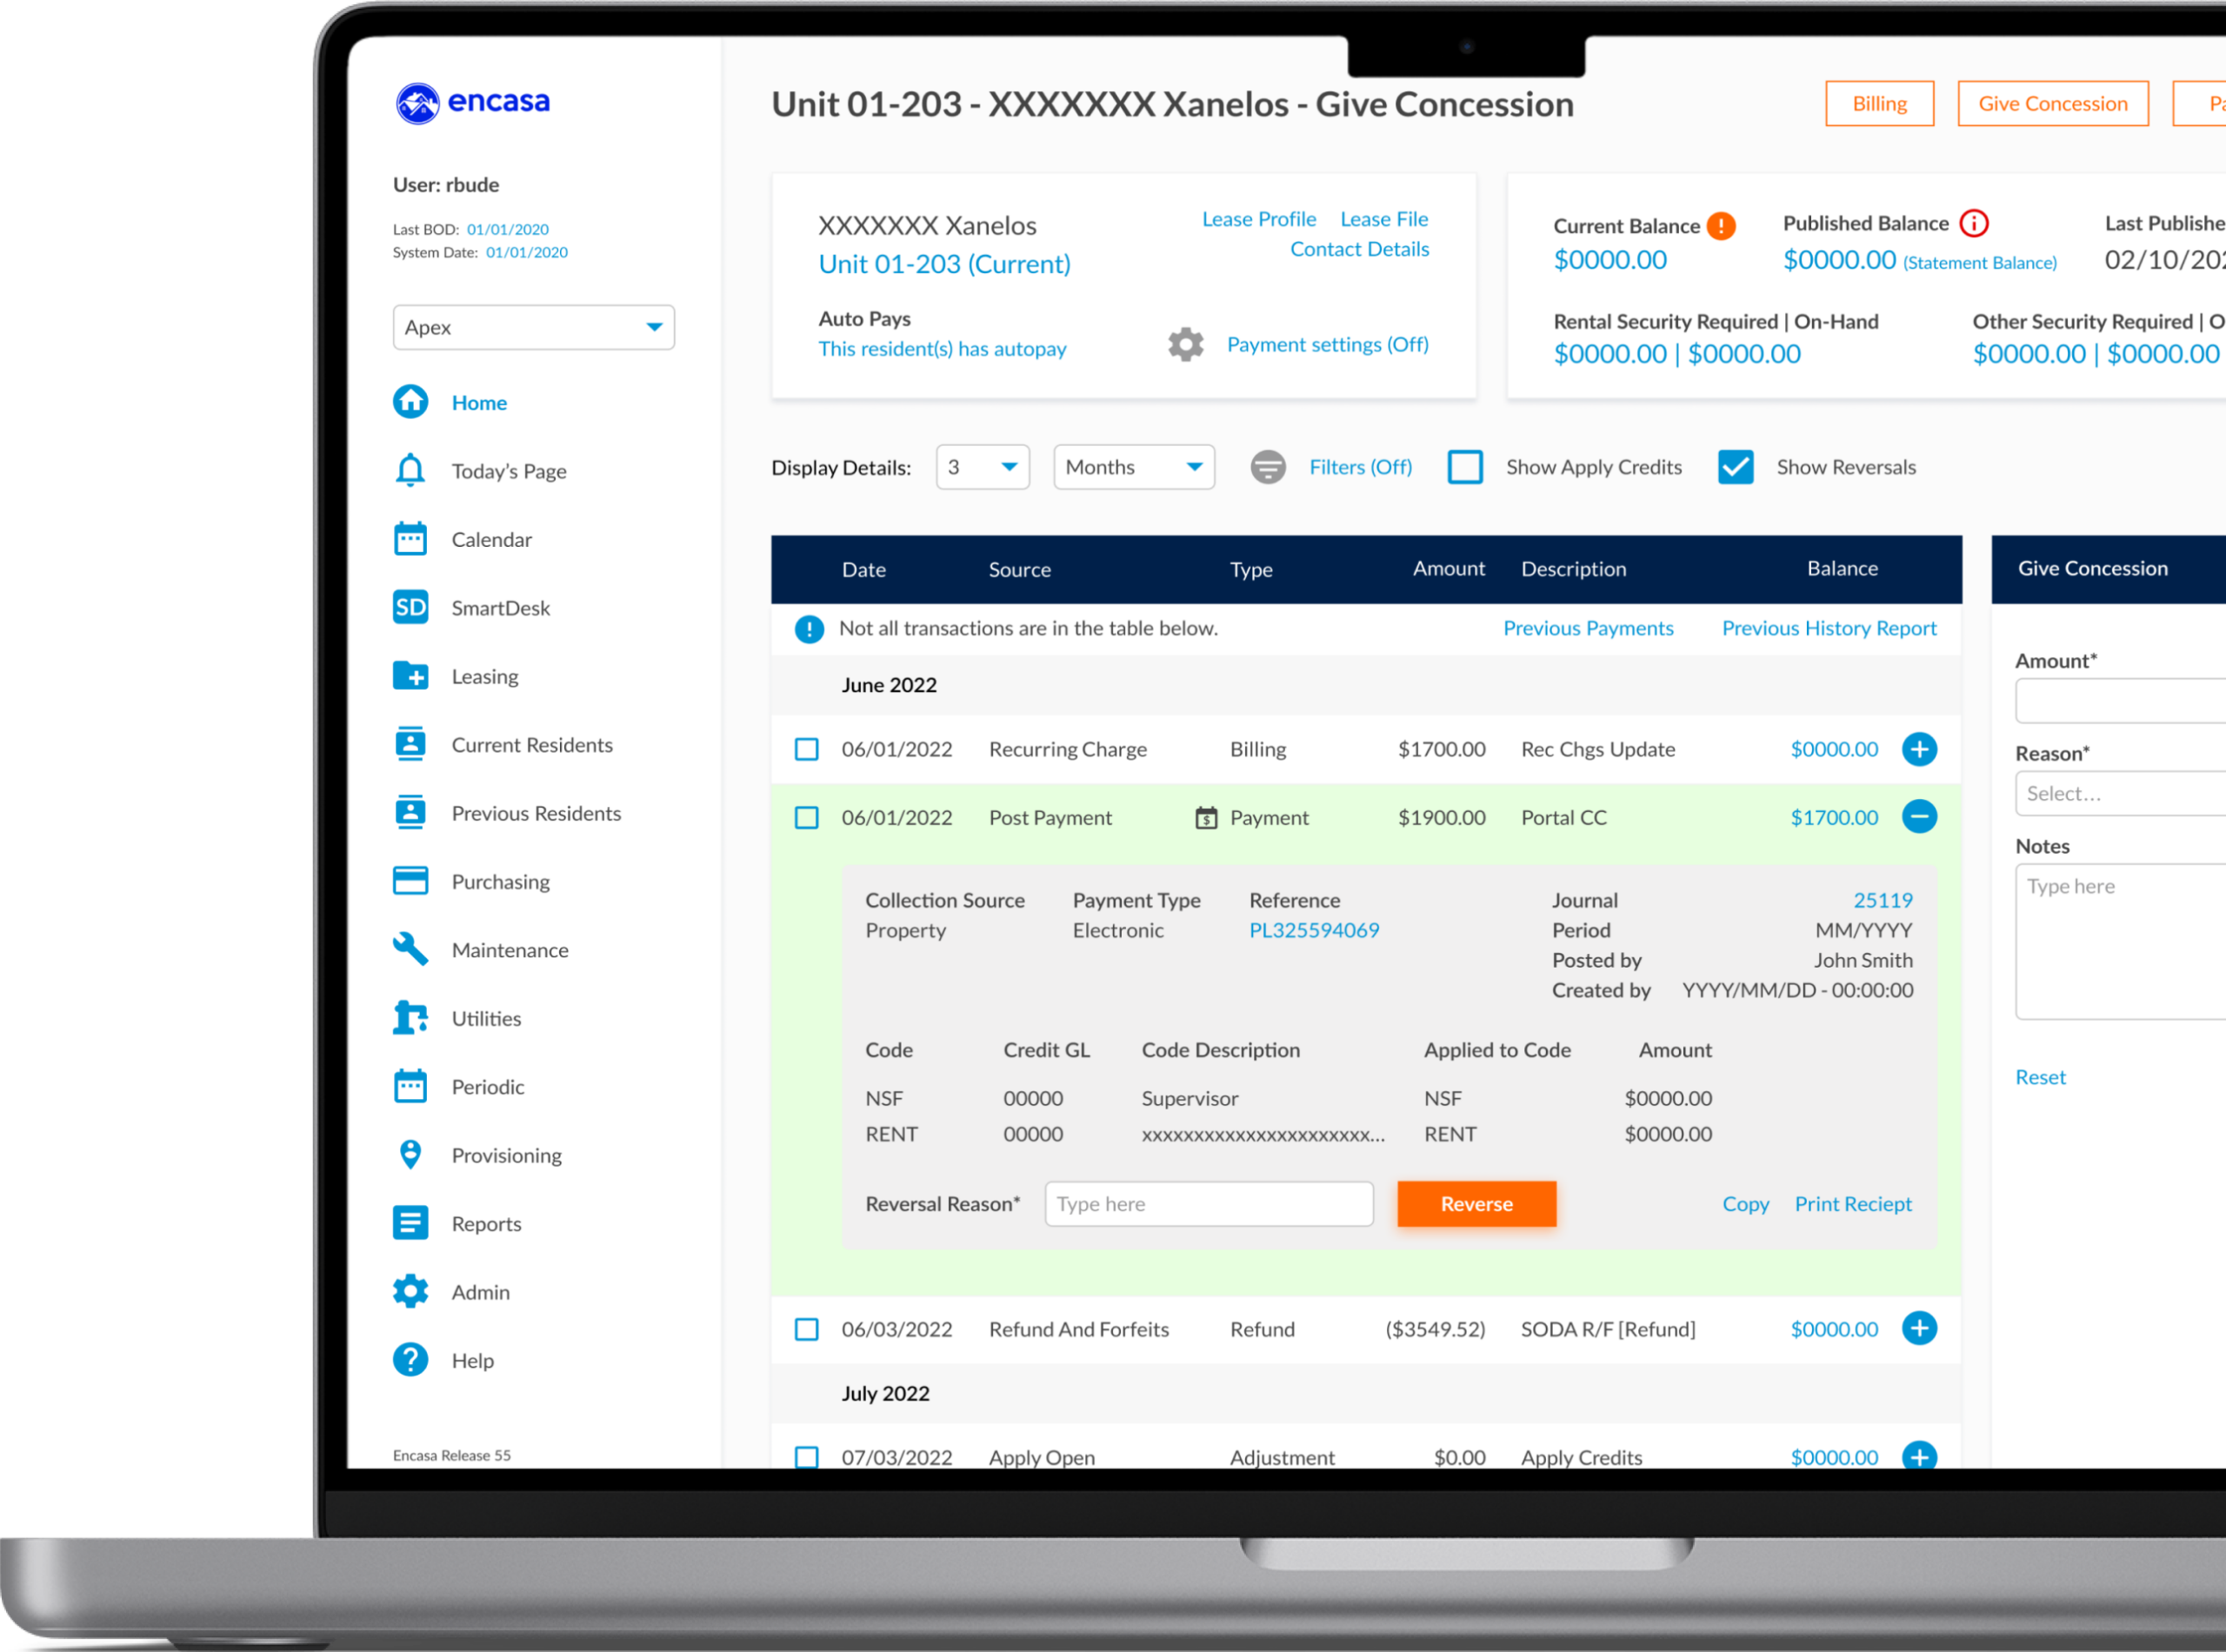The width and height of the screenshot is (2226, 1652).
Task: Click the Current Balance orange alert icon
Action: click(1720, 226)
